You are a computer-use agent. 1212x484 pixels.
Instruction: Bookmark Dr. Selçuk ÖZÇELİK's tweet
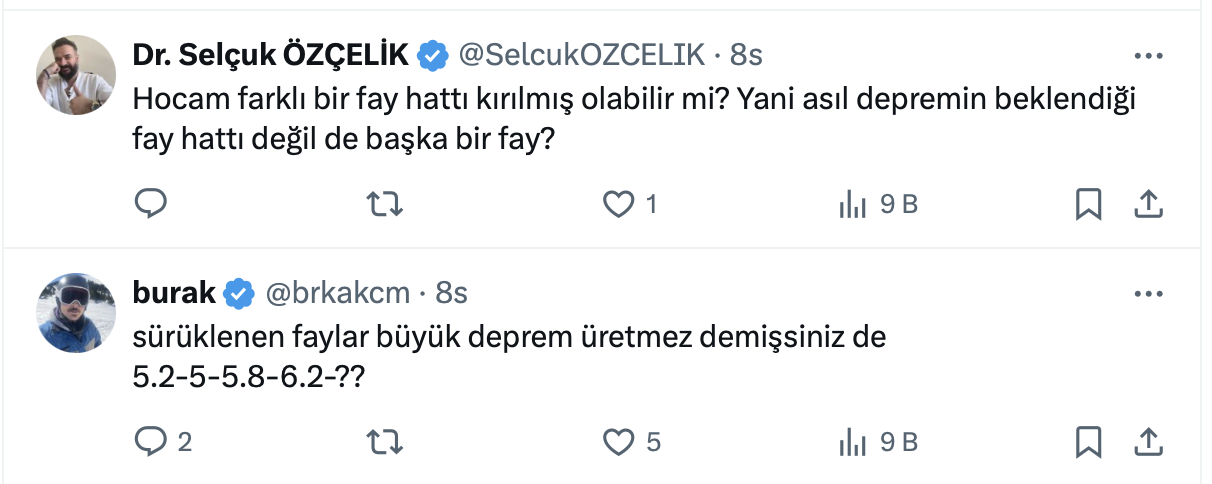pyautogui.click(x=1088, y=204)
